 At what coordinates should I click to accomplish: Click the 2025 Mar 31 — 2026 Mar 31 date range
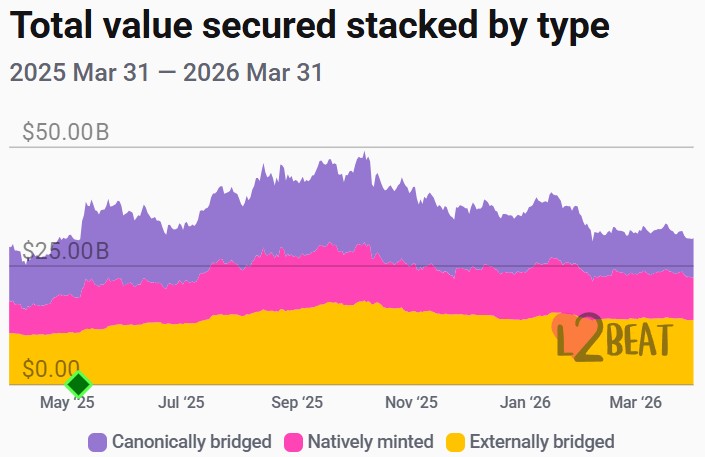(165, 73)
